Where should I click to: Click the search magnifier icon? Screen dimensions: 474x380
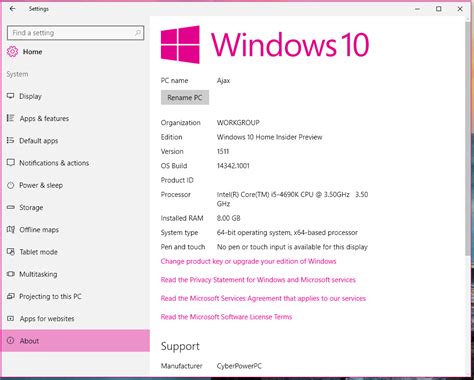click(x=138, y=33)
